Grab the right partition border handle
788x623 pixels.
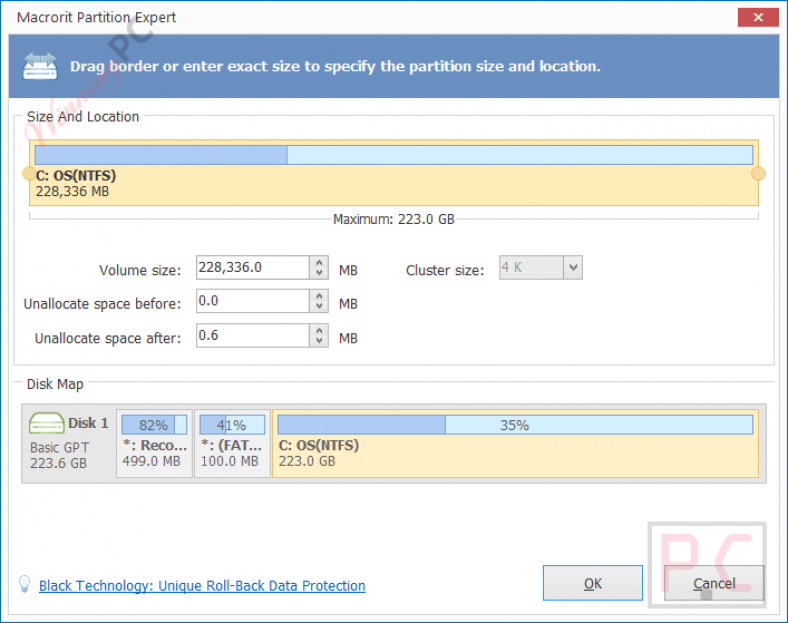[x=758, y=173]
